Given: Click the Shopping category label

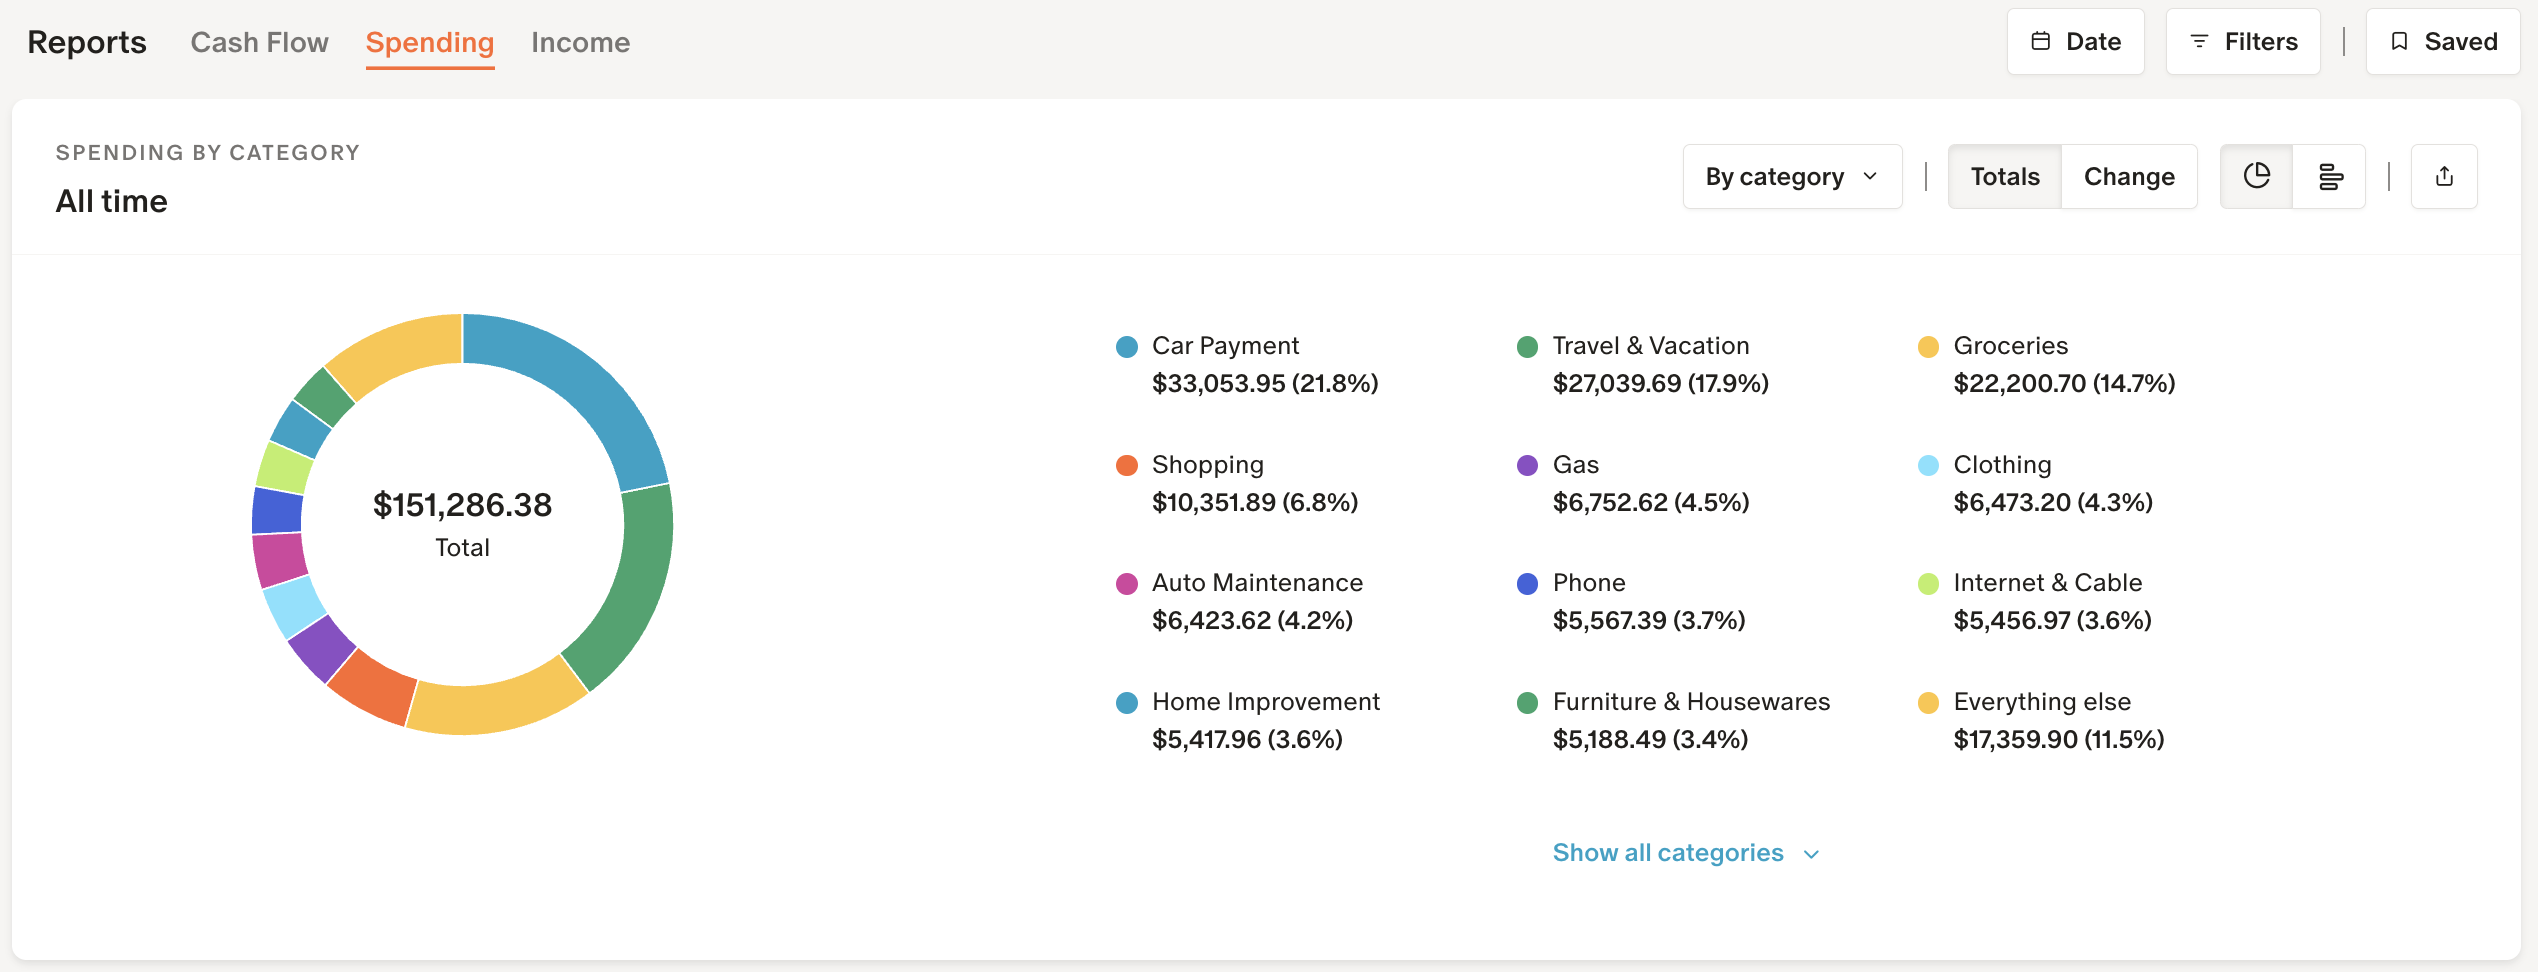Looking at the screenshot, I should click(1207, 465).
